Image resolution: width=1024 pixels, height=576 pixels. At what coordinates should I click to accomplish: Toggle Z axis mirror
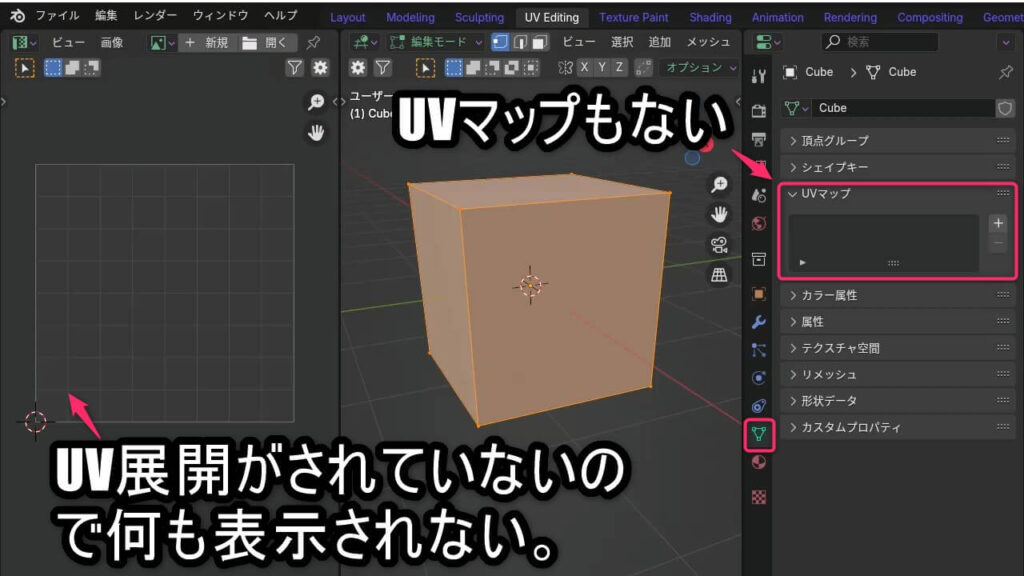tap(619, 68)
